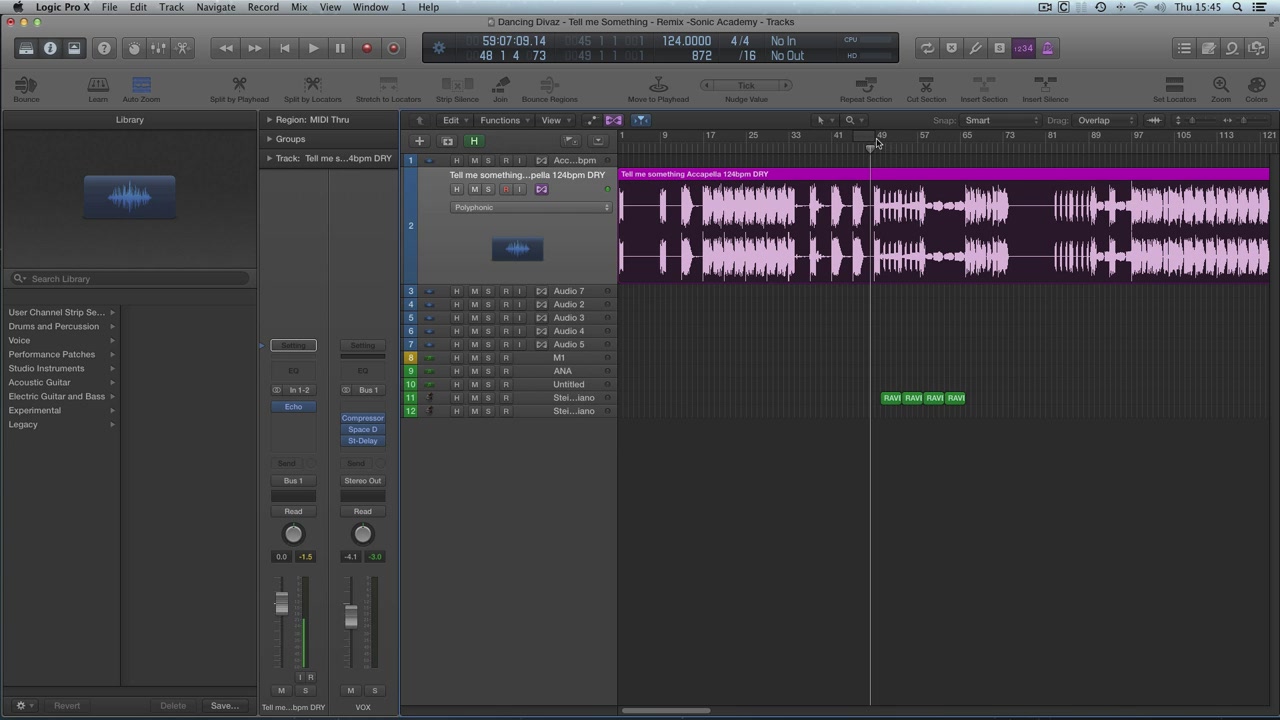Open the Mix menu

299,7
